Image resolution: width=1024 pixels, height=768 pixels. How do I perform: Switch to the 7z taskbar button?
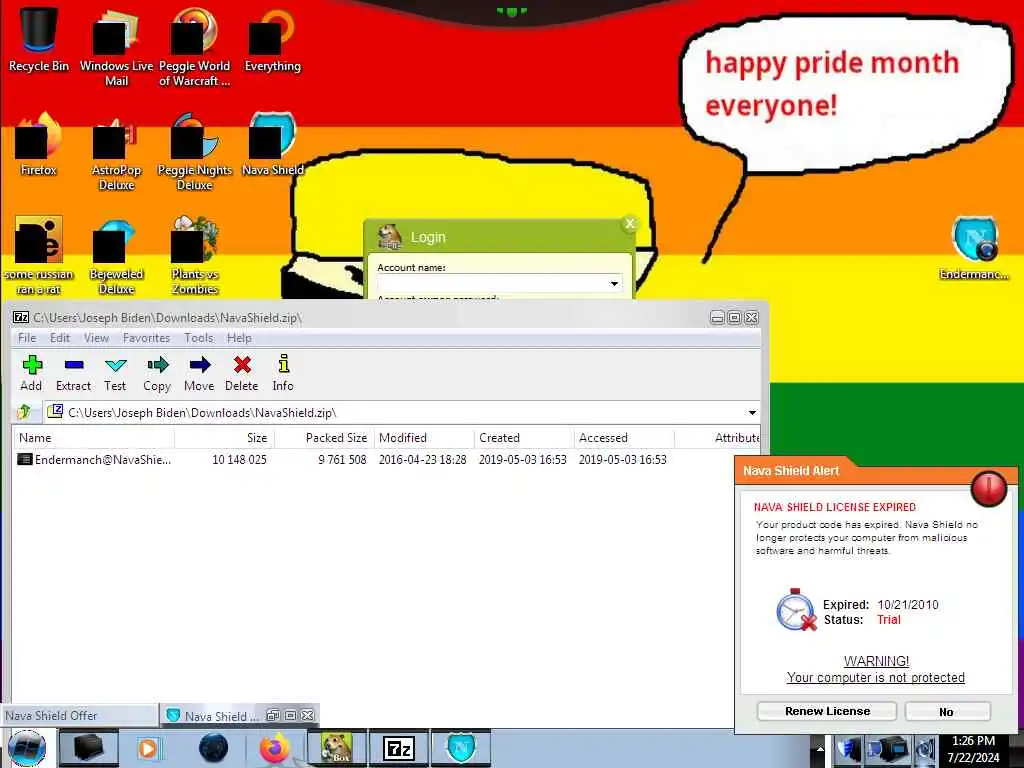(x=399, y=748)
